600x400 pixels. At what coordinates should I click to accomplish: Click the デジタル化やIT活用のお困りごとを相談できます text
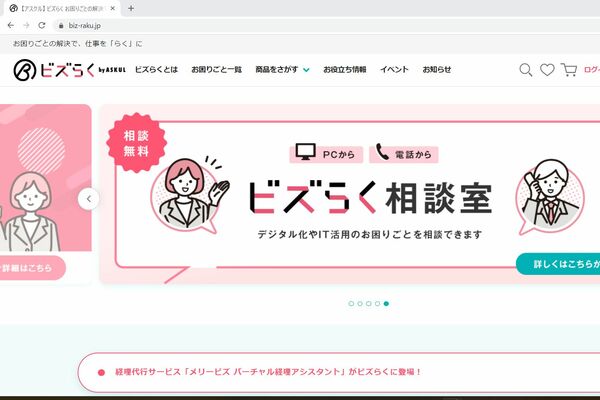pos(370,234)
